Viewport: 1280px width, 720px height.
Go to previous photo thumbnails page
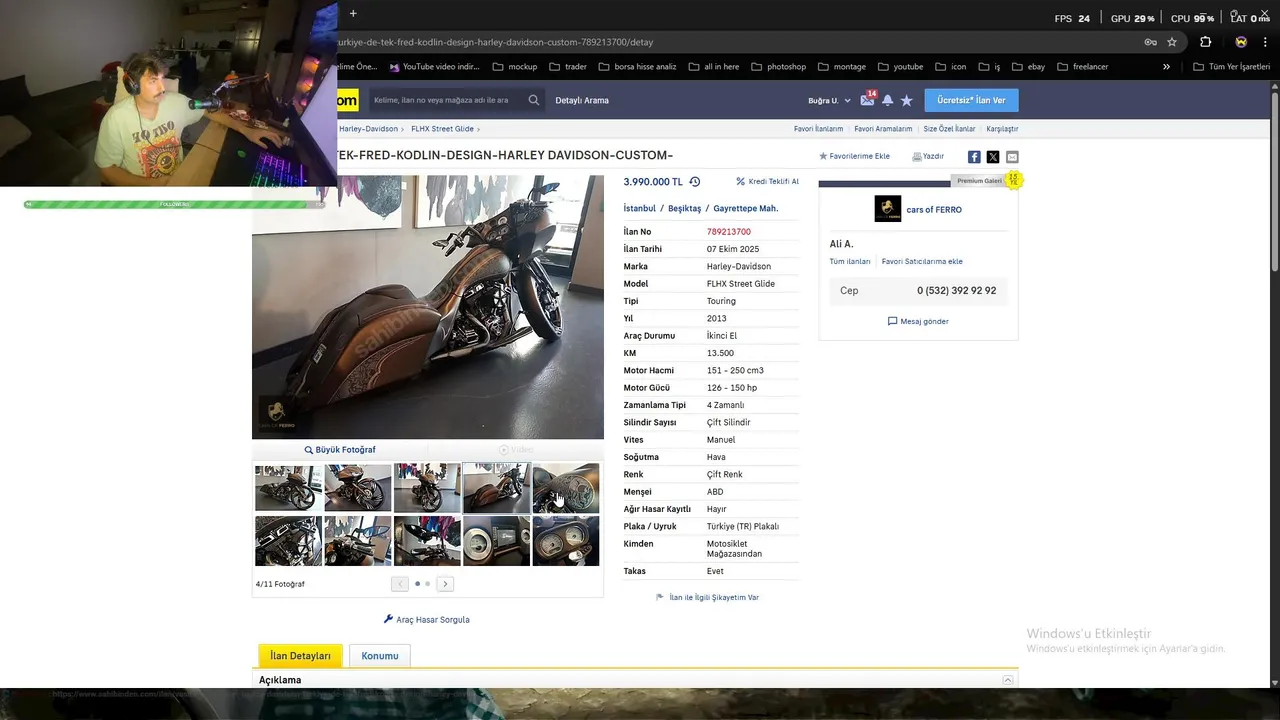click(400, 584)
